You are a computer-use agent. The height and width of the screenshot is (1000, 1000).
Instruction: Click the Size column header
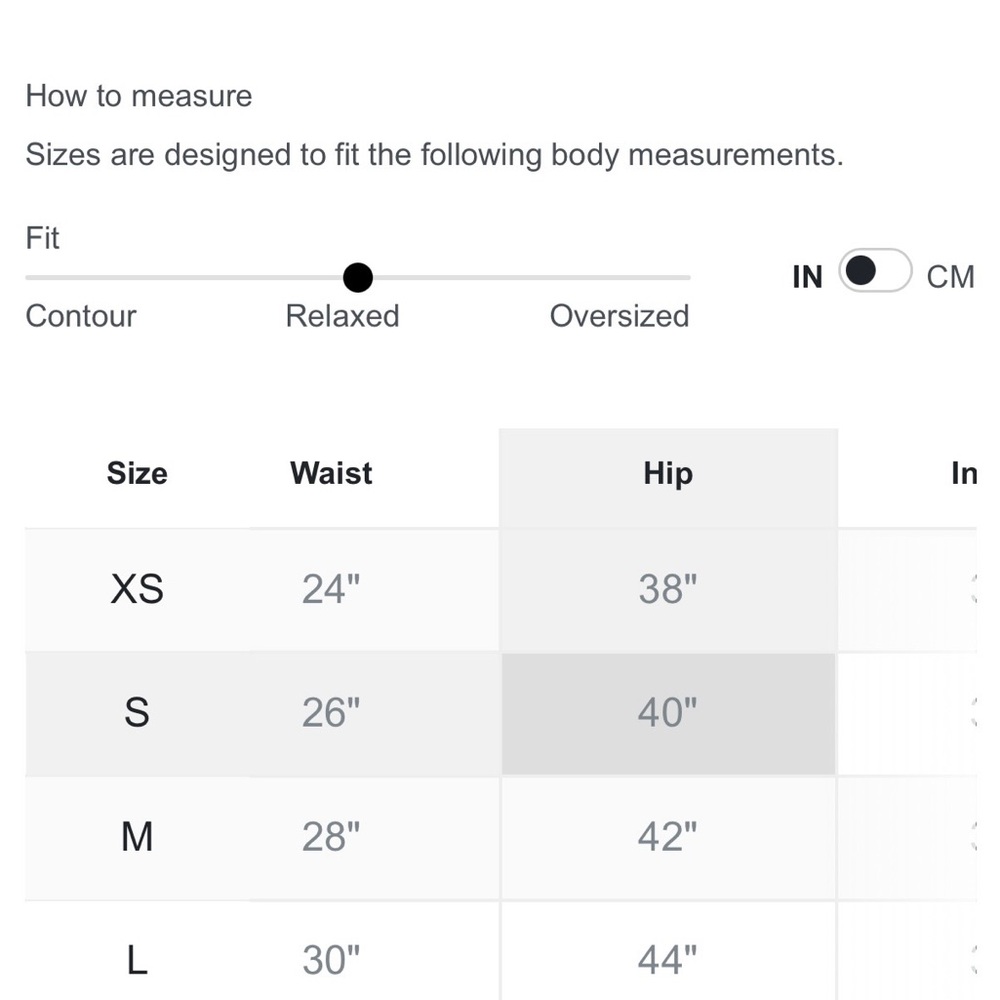137,473
